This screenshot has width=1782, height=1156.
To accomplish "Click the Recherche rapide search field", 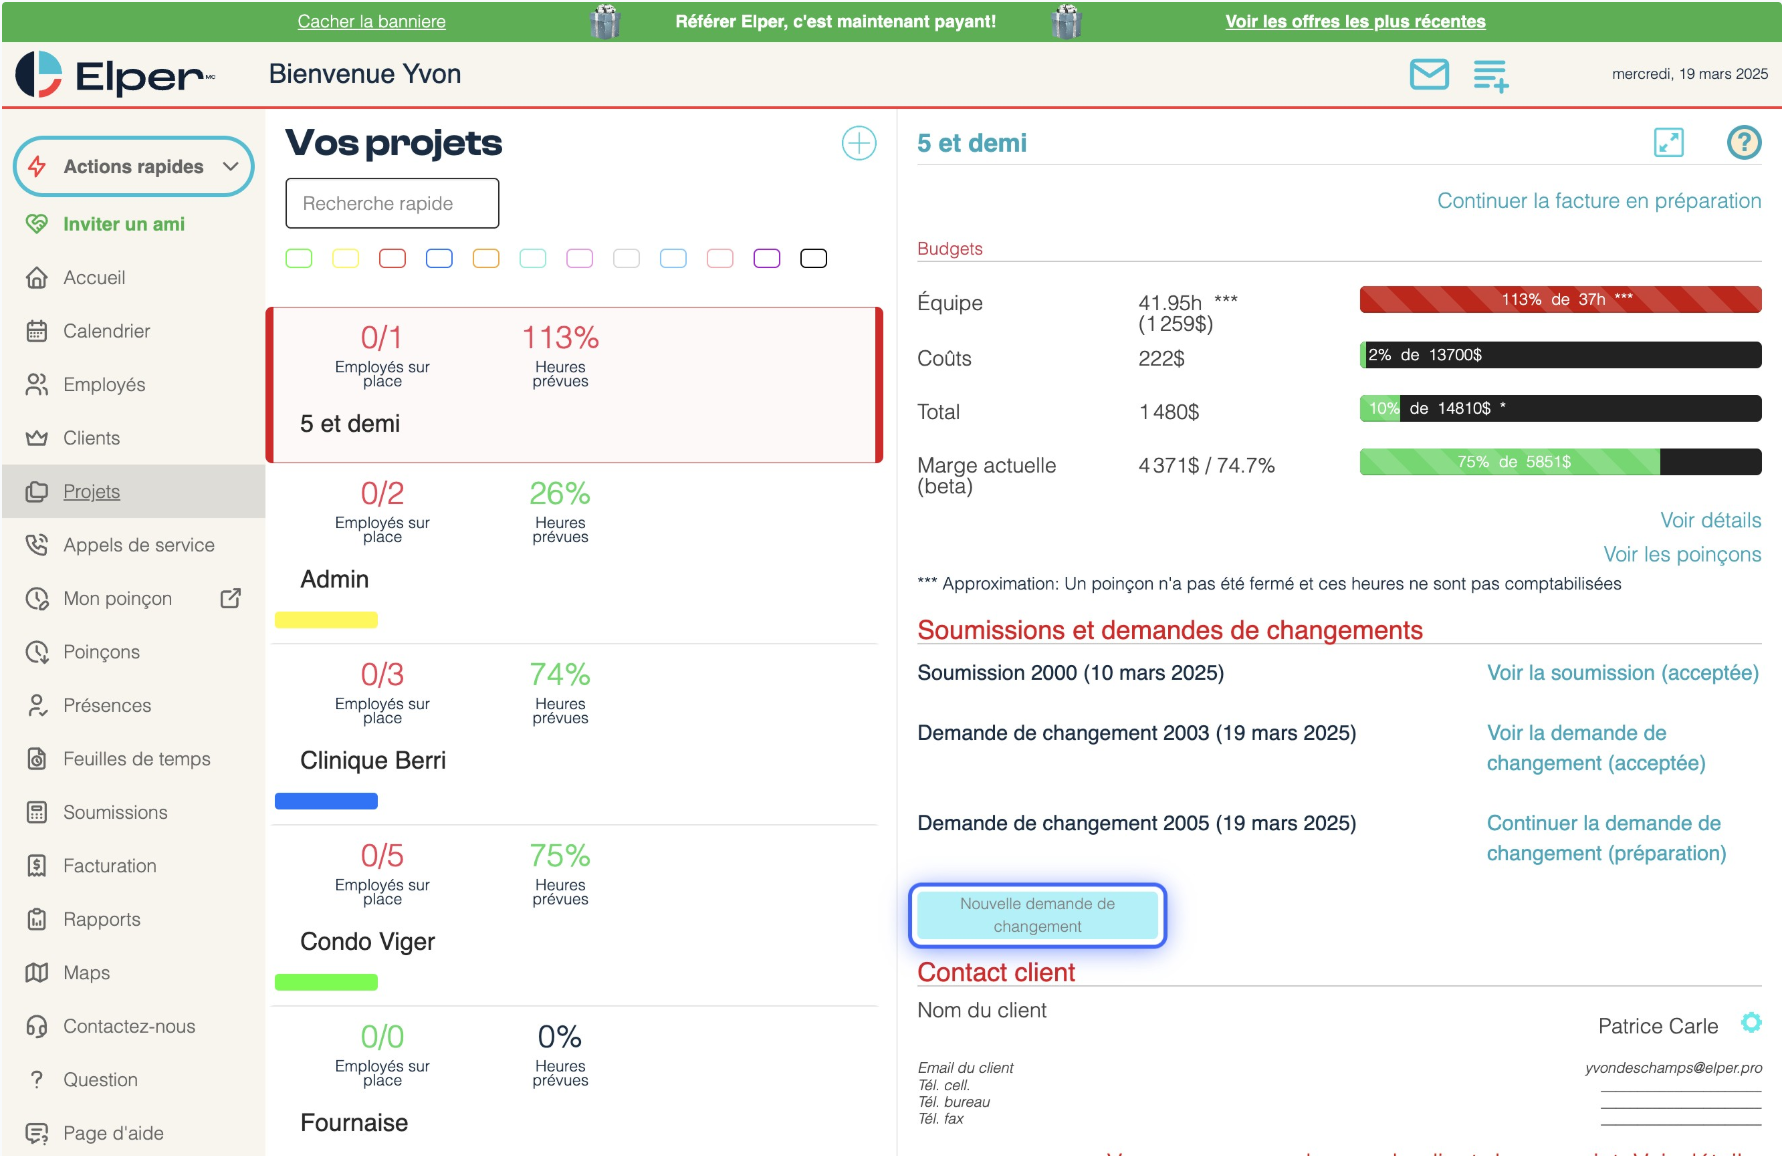I will [392, 203].
